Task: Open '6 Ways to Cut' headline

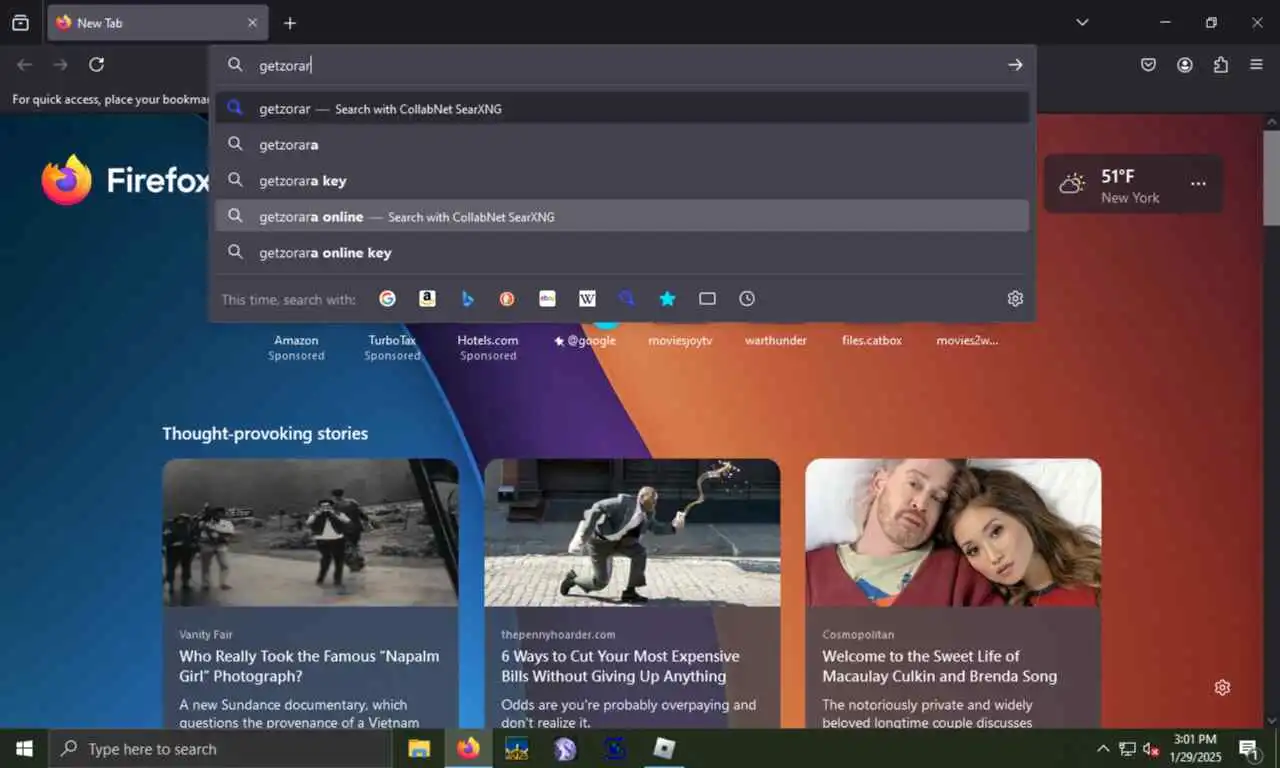Action: (620, 666)
